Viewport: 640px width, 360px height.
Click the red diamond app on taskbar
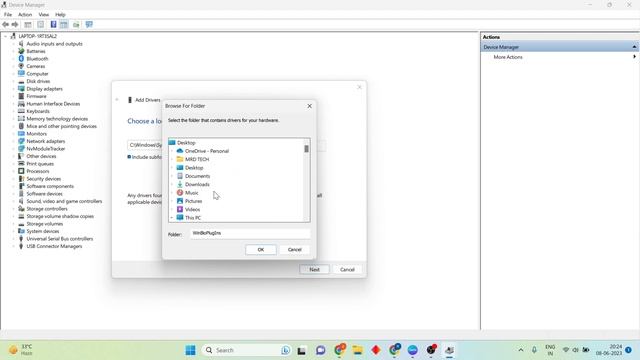[x=376, y=350]
